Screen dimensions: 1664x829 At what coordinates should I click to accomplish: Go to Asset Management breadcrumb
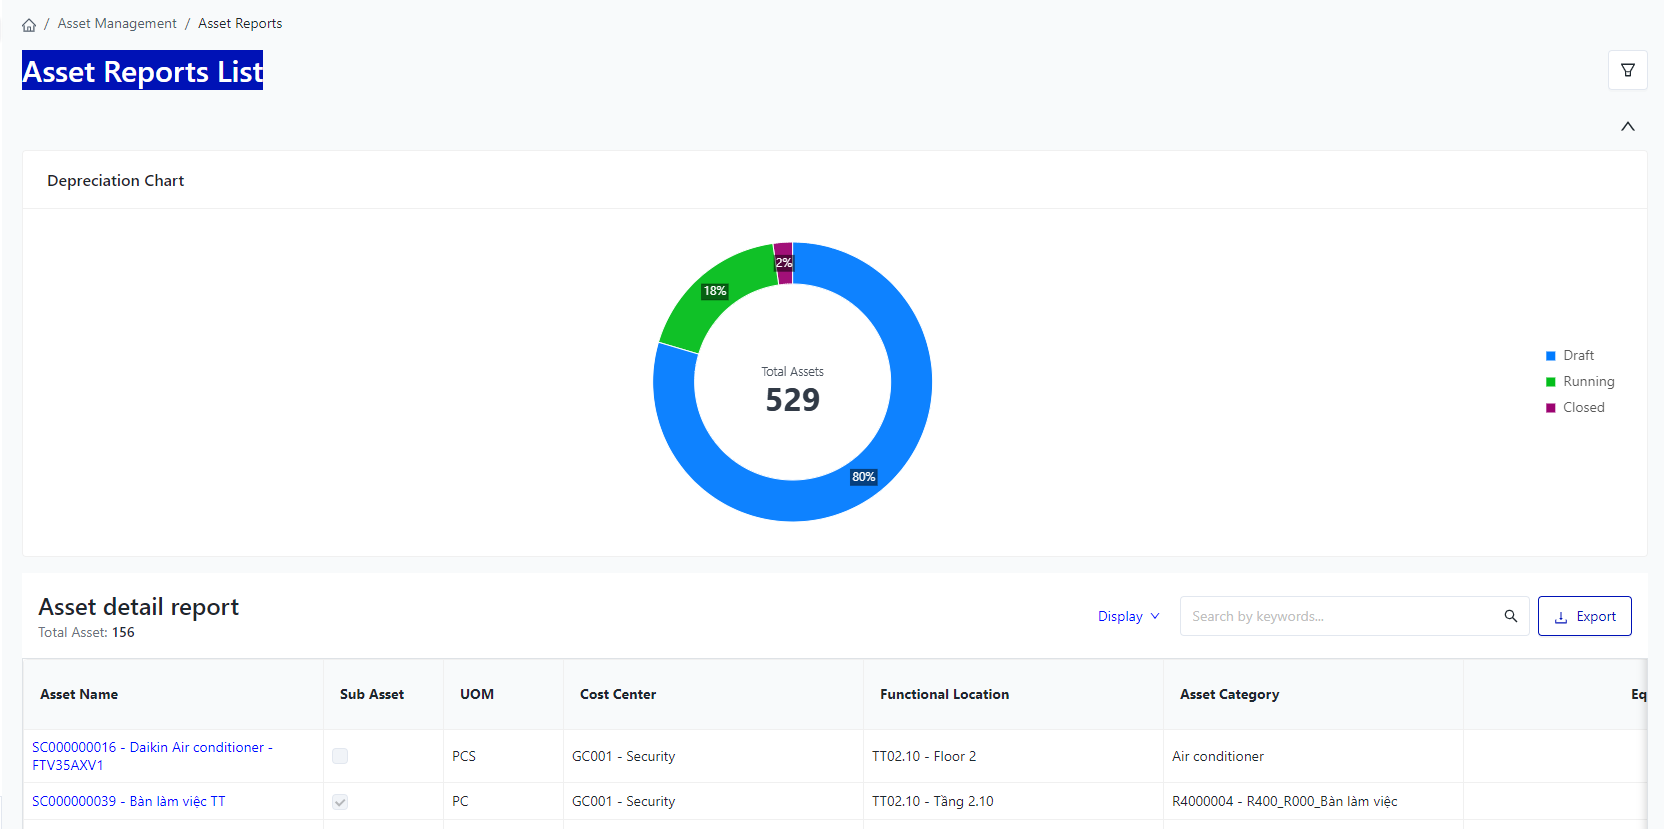[x=117, y=23]
